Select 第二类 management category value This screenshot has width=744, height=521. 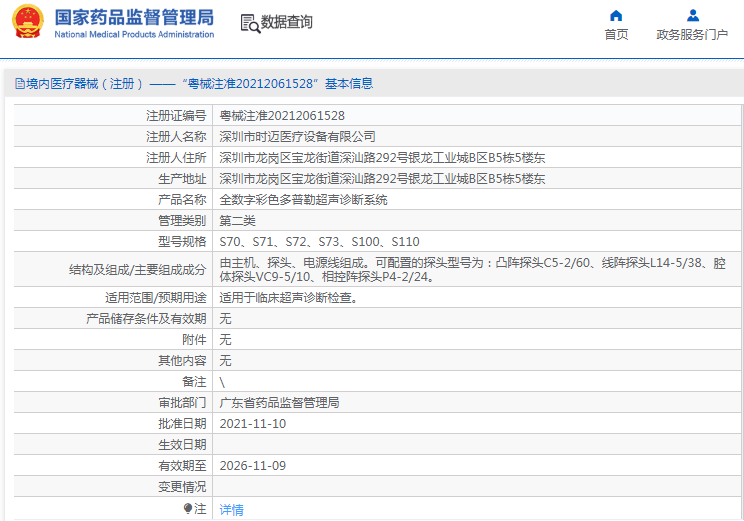(x=237, y=221)
